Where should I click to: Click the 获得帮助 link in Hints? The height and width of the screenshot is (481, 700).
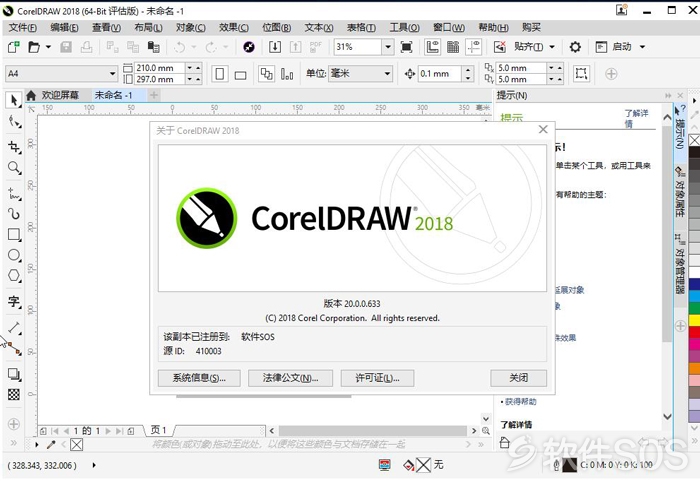tap(521, 402)
